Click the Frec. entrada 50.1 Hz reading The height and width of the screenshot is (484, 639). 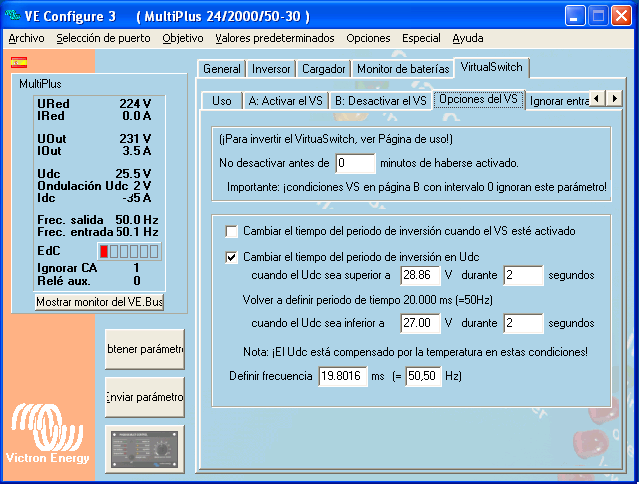coord(98,232)
